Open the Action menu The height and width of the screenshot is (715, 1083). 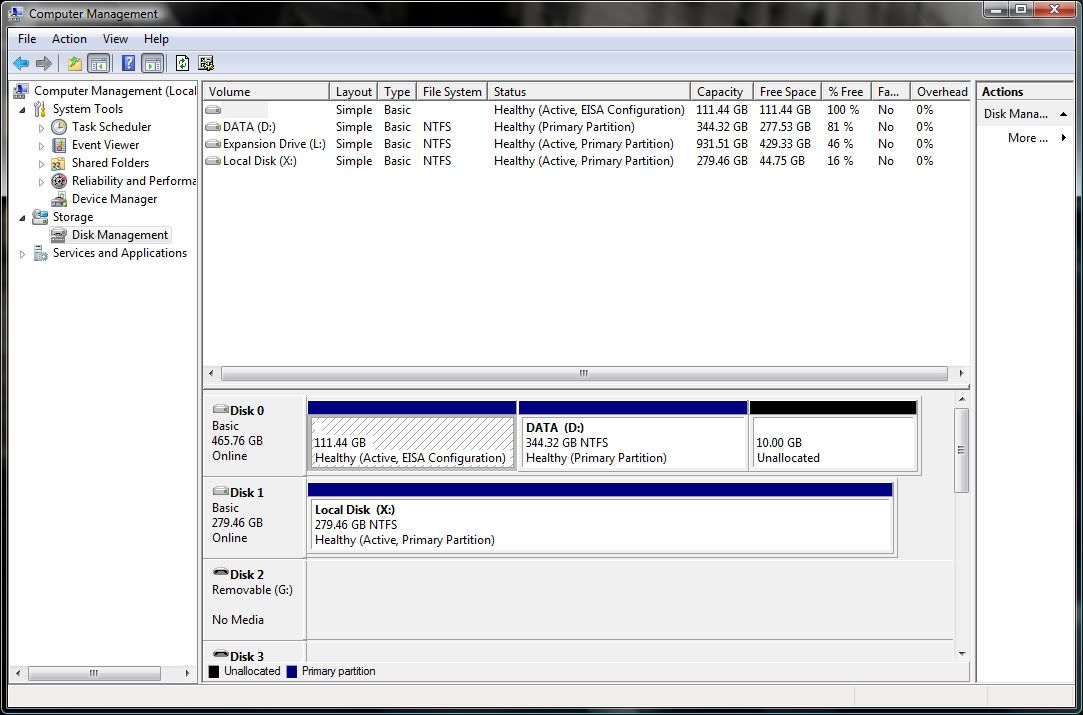click(69, 39)
